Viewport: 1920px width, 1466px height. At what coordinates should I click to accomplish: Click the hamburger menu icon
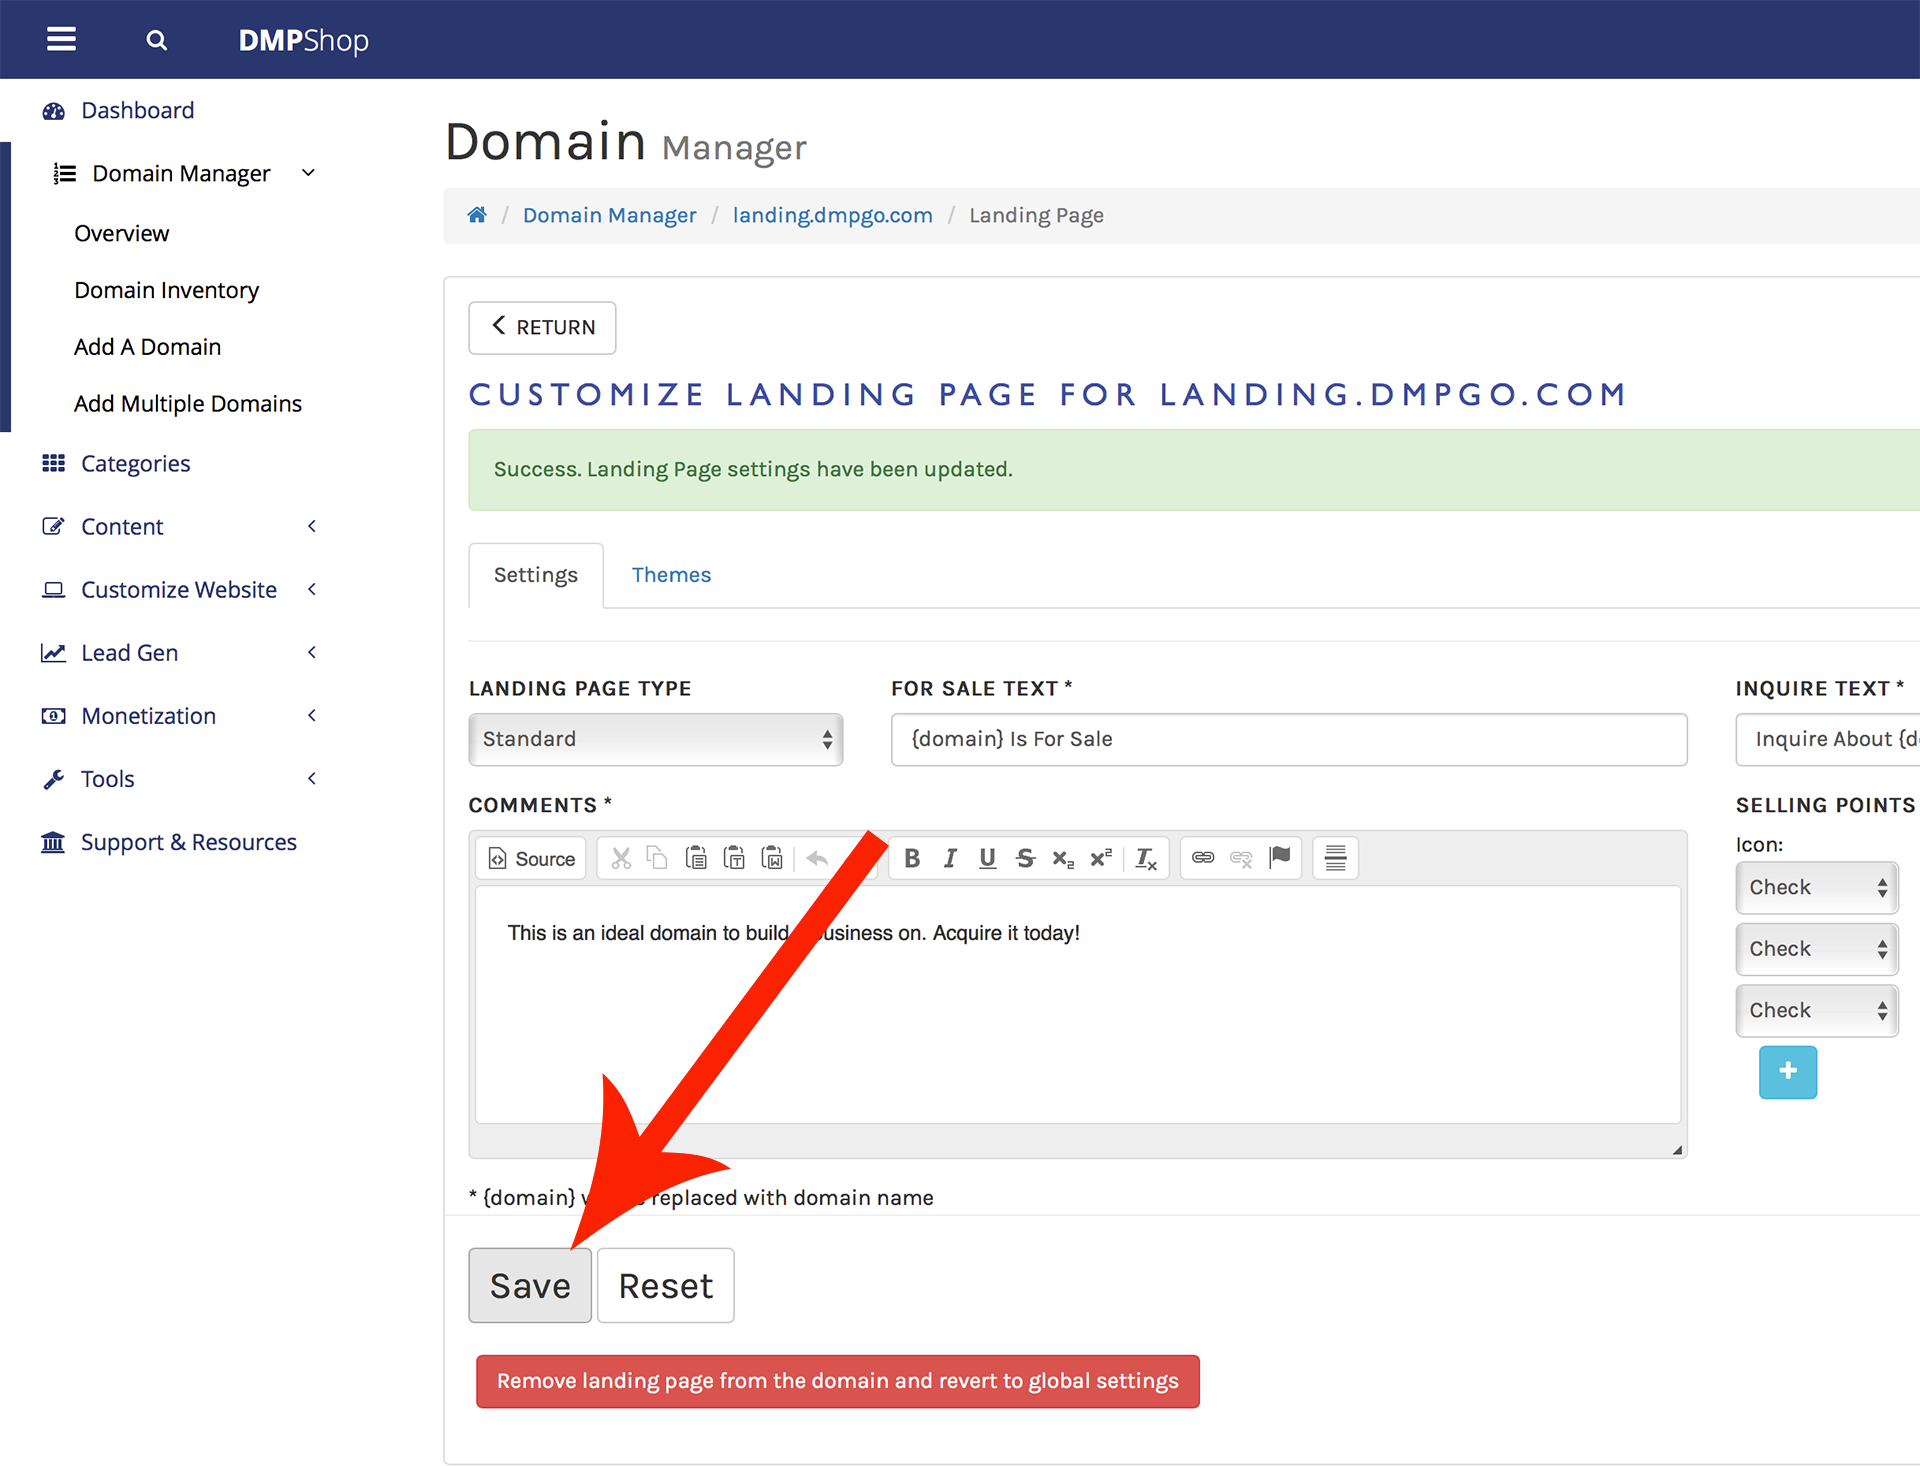(x=61, y=40)
